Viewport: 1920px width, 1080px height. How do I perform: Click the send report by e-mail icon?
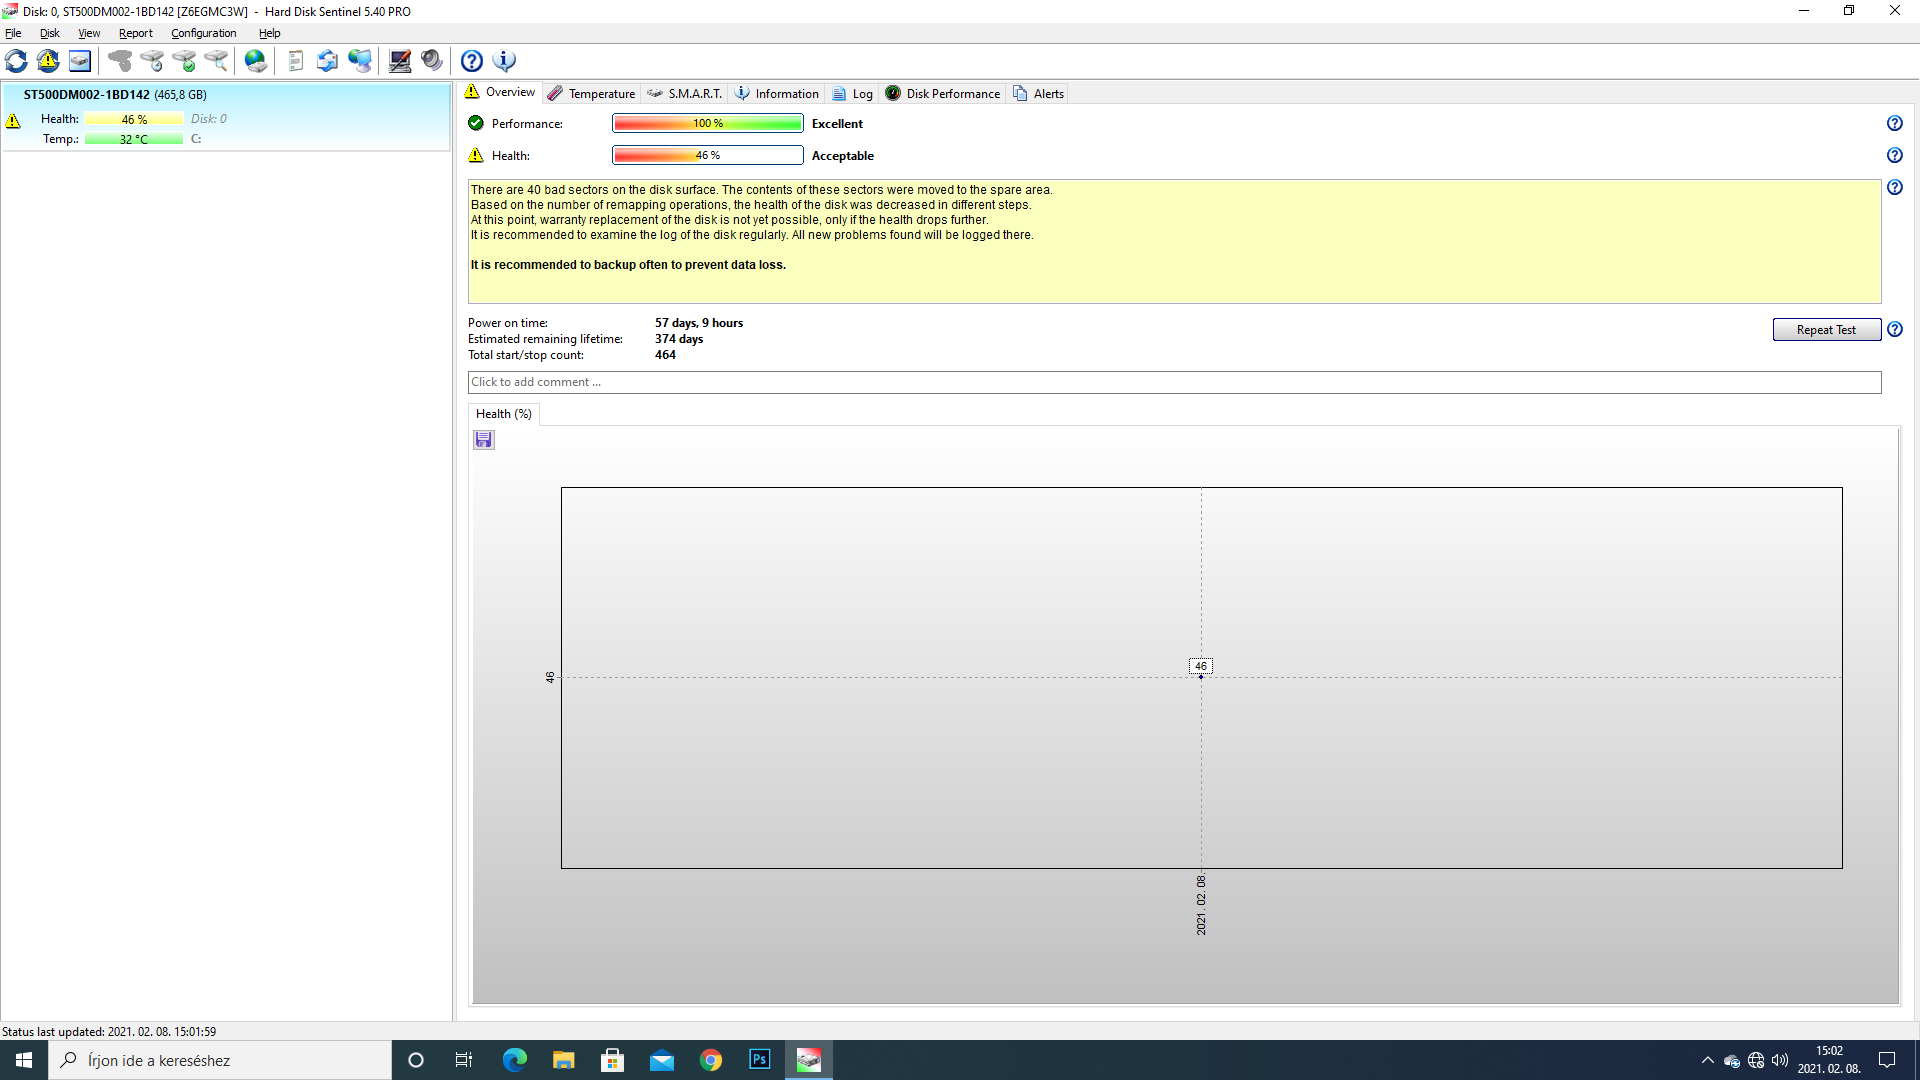click(328, 61)
